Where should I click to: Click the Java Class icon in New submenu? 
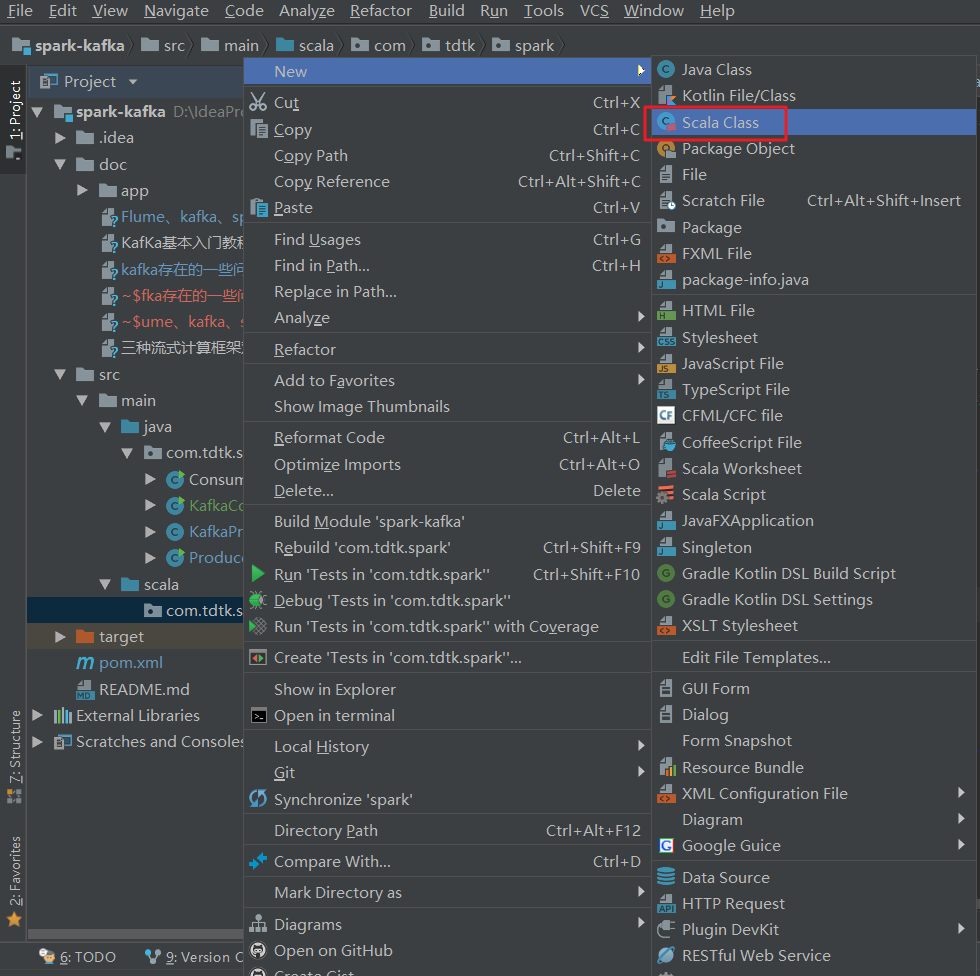coord(666,69)
